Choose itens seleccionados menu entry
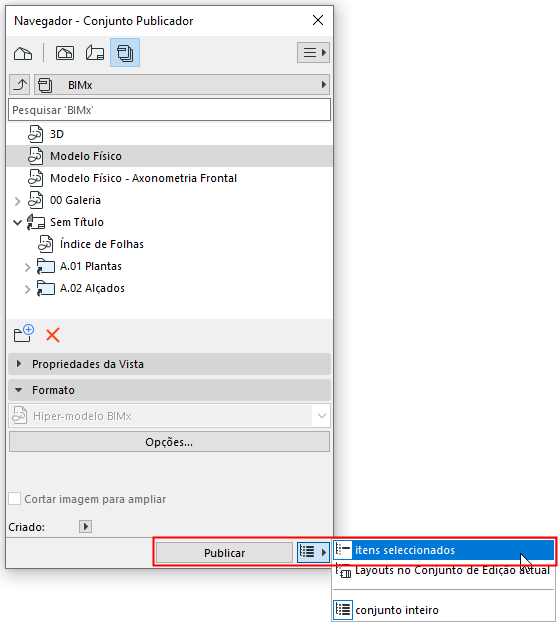 pos(444,550)
